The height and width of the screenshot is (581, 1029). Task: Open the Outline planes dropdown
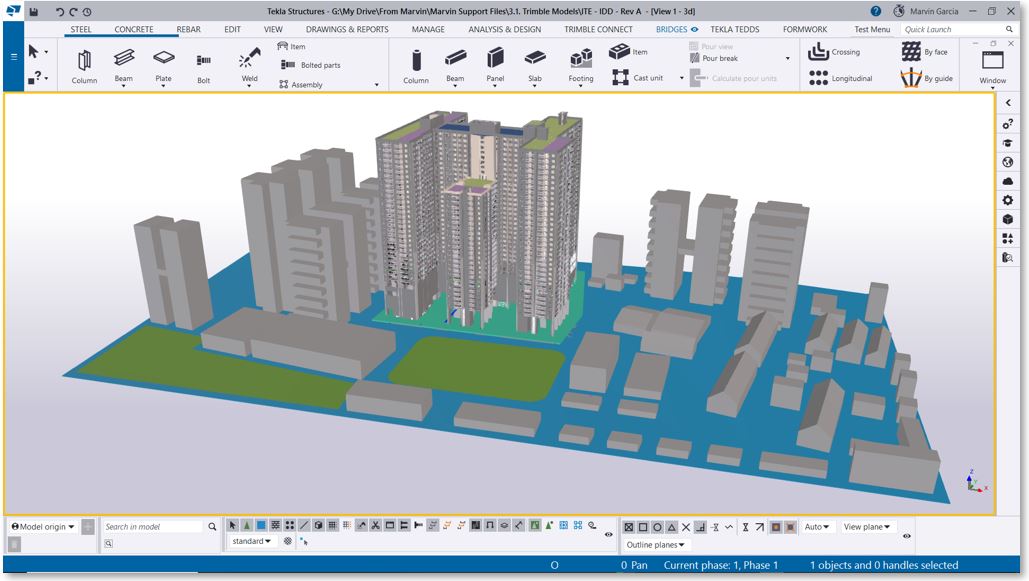point(656,545)
